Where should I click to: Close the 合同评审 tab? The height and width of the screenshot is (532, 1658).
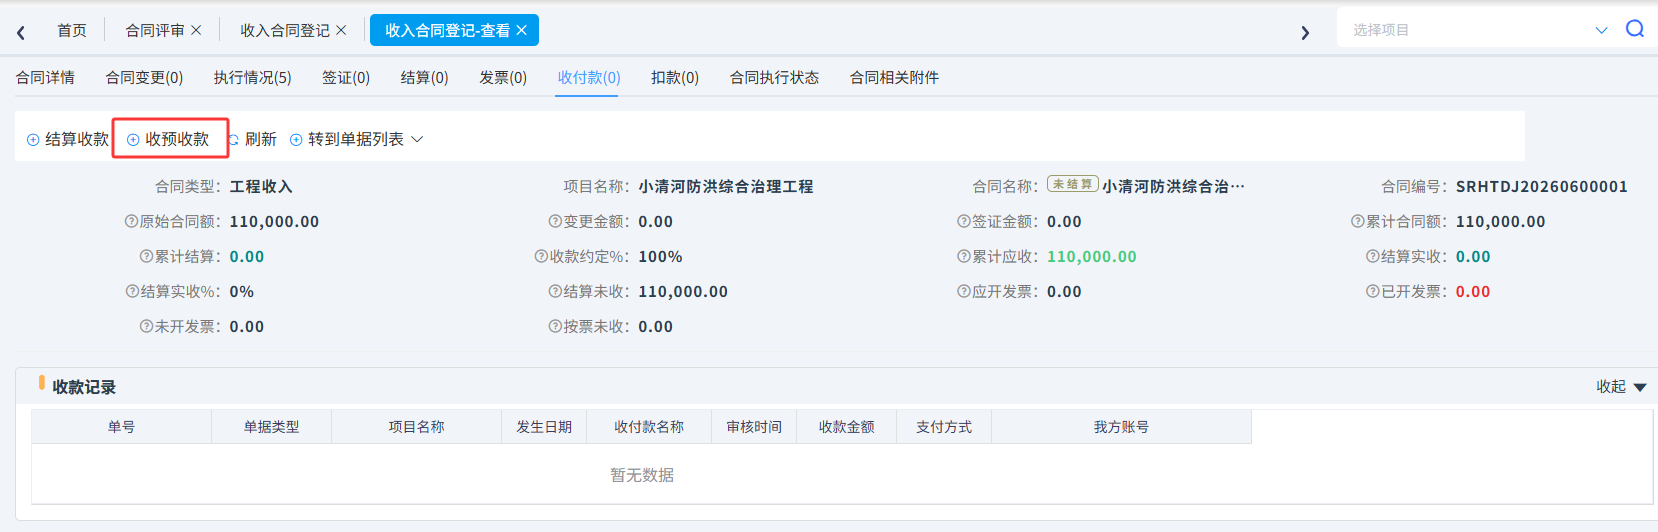point(196,30)
